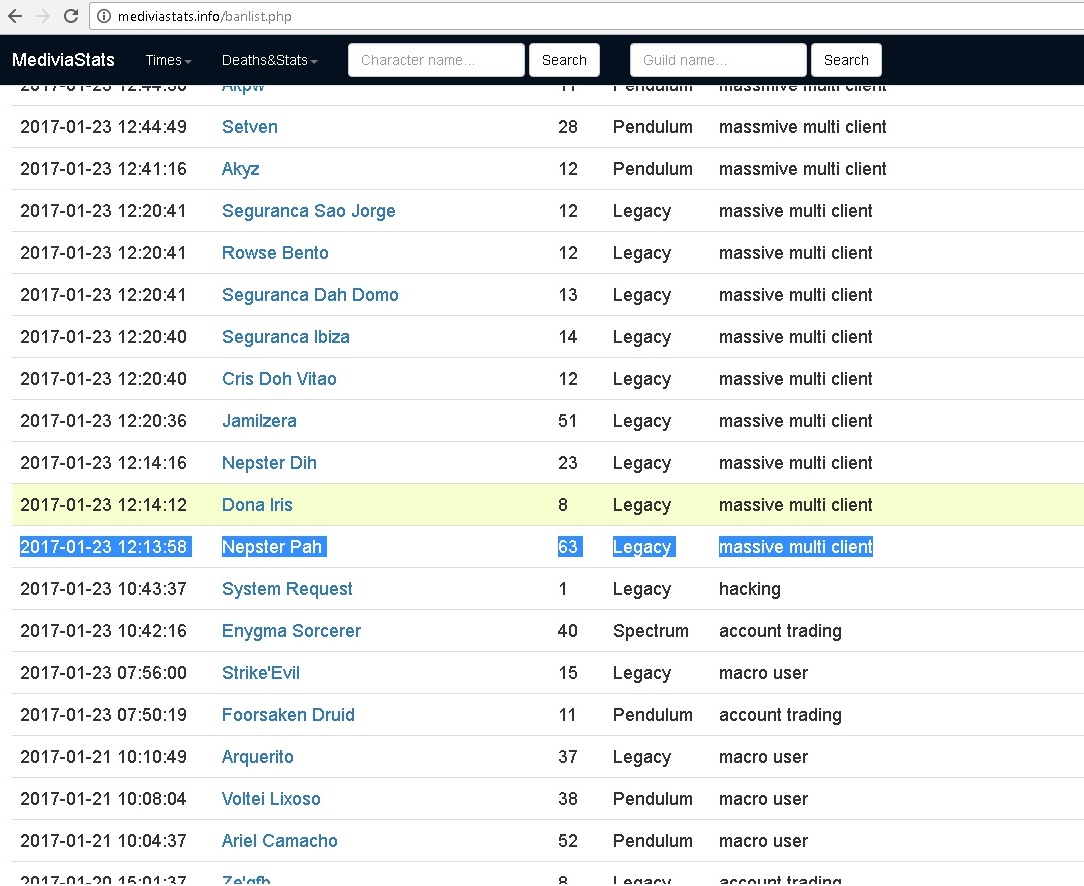
Task: Open the Dona Iris character link
Action: tap(257, 505)
